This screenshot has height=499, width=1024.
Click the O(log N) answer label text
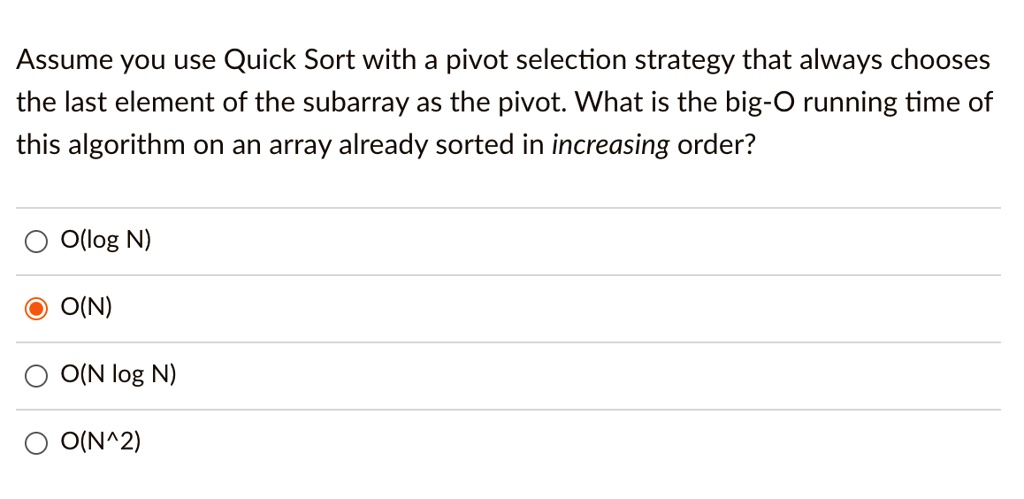106,241
